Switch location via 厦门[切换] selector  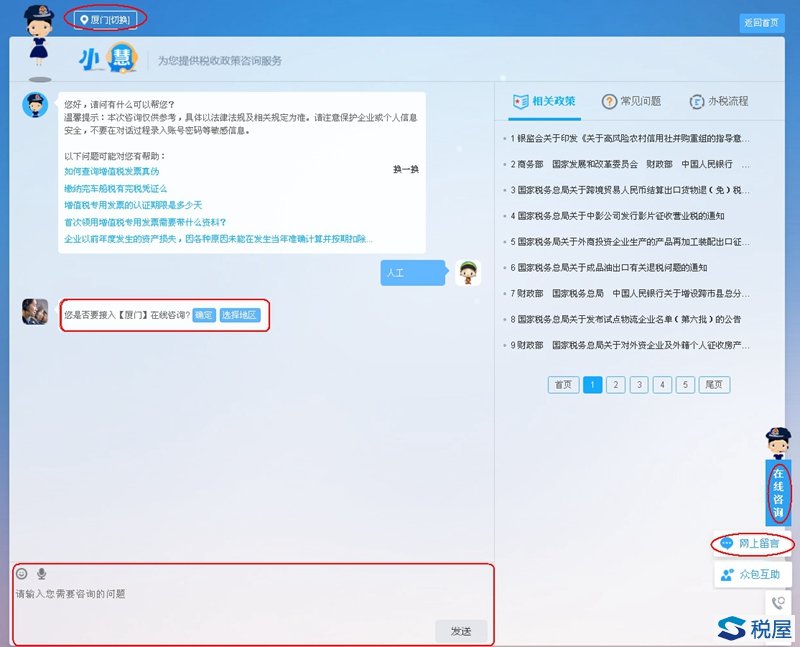coord(105,18)
